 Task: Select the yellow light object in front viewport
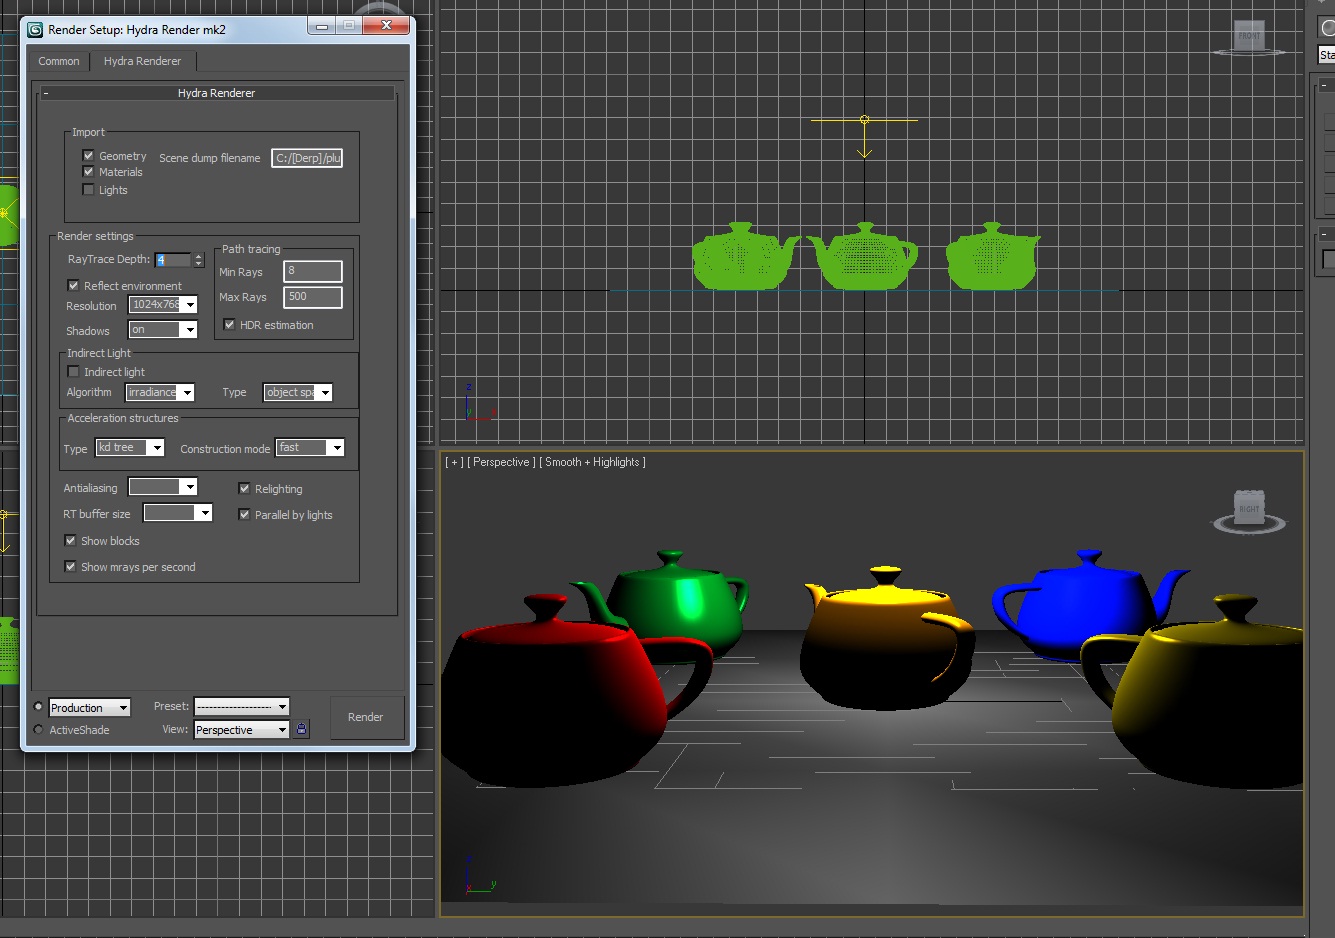click(865, 121)
